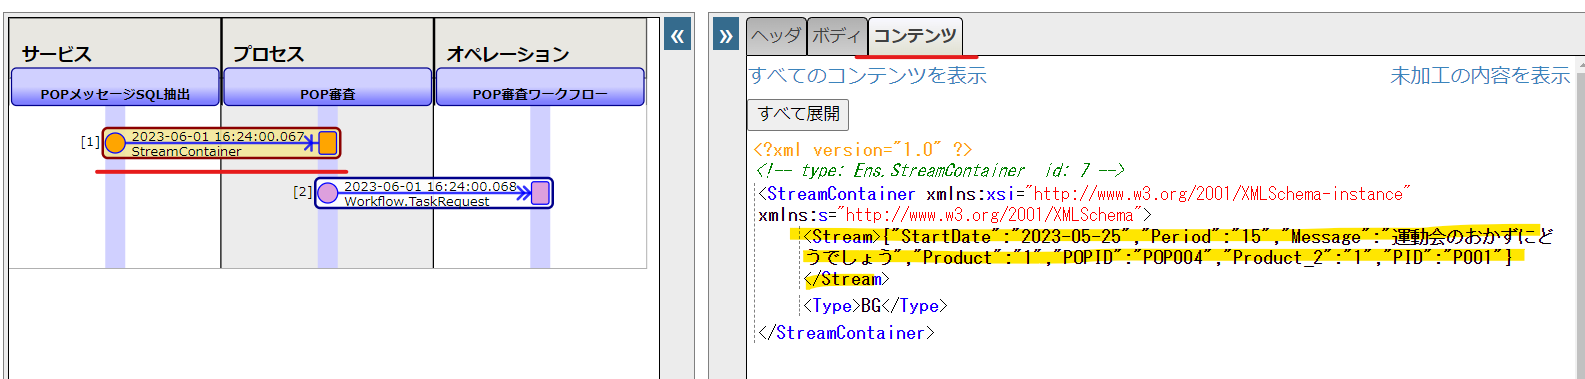
Task: Click the POP審査 process header
Action: [x=328, y=87]
